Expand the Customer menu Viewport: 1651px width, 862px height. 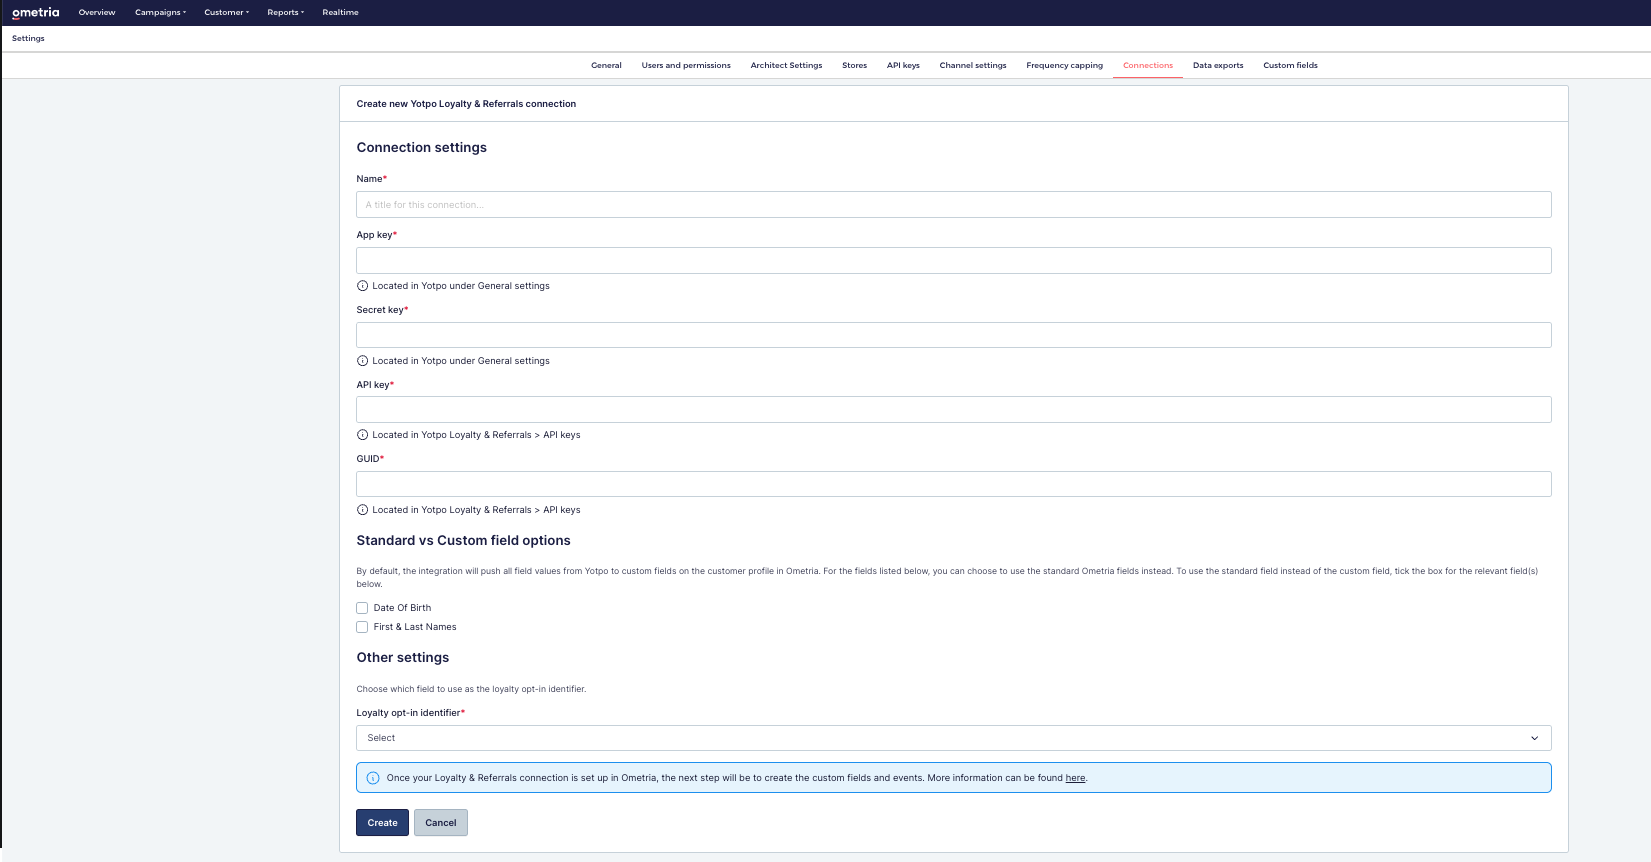click(226, 12)
